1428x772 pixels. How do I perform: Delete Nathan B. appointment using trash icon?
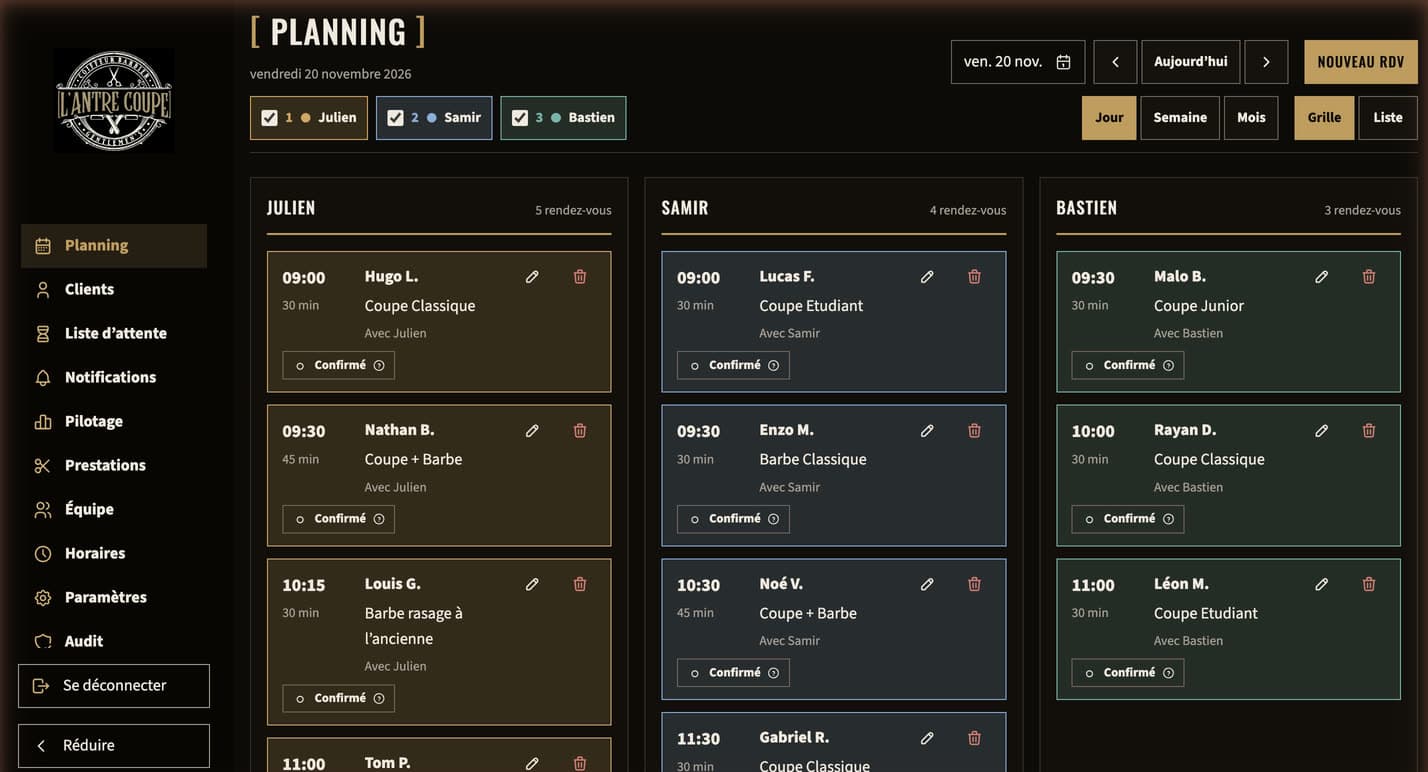pos(580,431)
